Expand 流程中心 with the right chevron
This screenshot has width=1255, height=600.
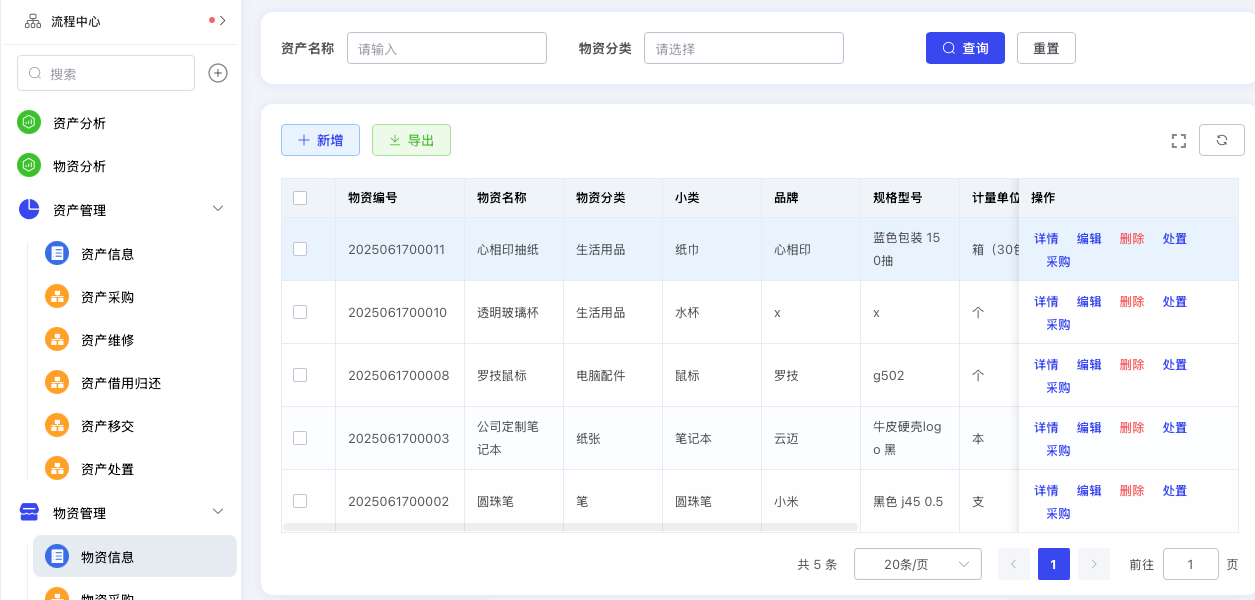click(223, 20)
